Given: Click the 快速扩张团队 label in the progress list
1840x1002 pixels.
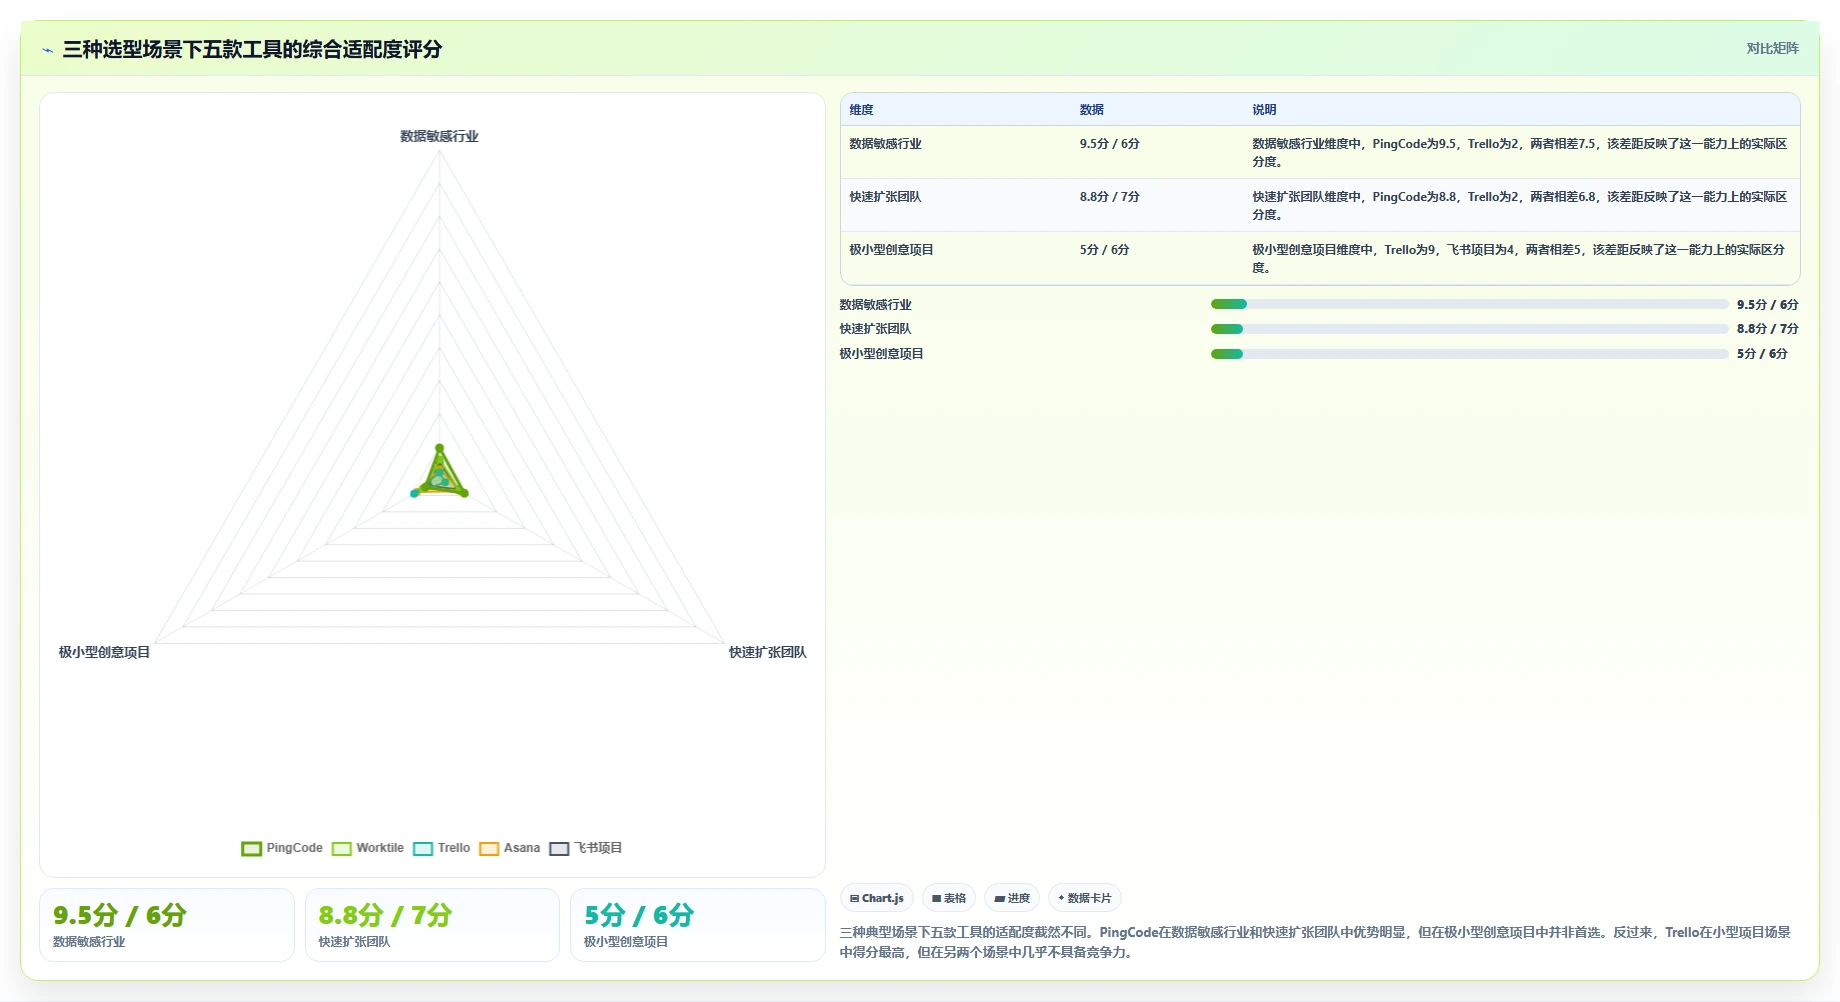Looking at the screenshot, I should click(875, 329).
